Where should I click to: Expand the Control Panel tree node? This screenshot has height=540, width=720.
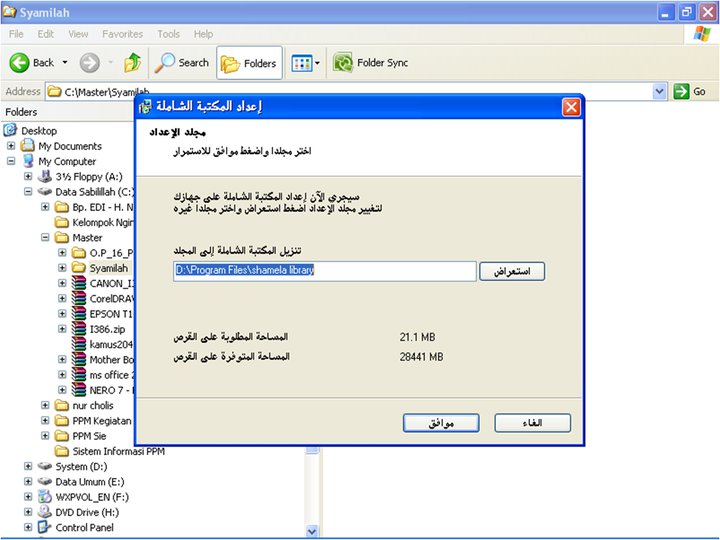click(x=28, y=527)
